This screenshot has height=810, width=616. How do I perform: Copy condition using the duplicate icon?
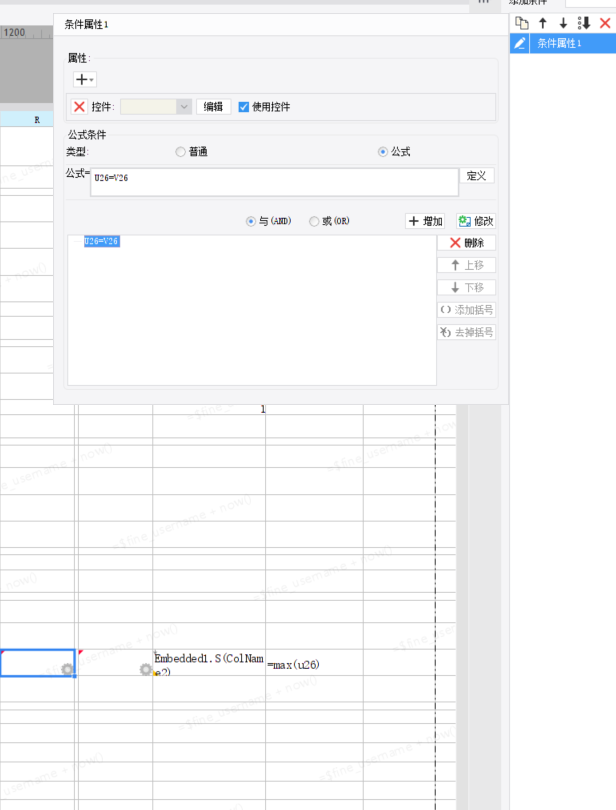click(x=522, y=23)
